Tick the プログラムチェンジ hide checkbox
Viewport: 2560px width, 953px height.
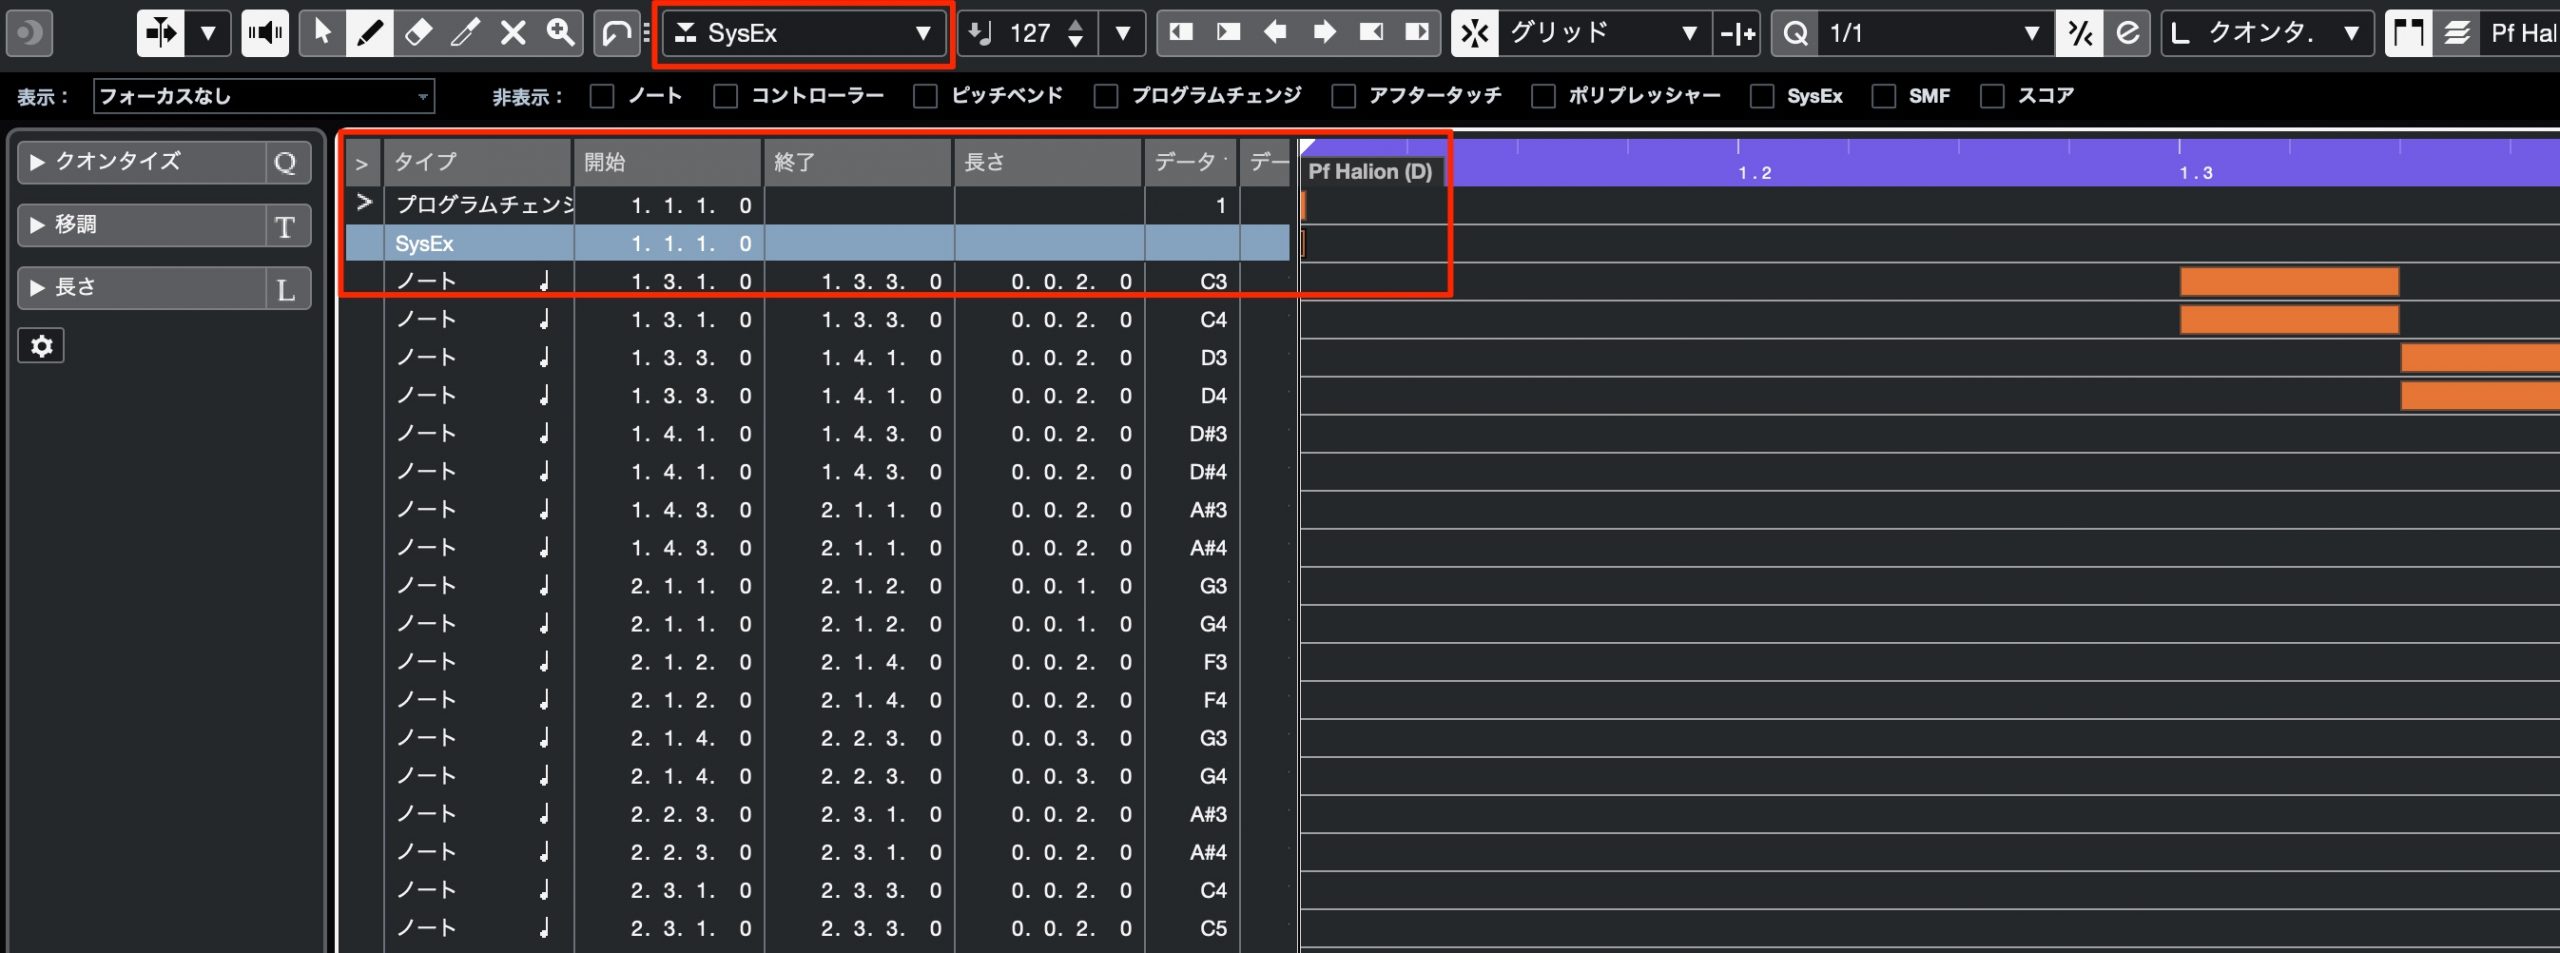1106,96
